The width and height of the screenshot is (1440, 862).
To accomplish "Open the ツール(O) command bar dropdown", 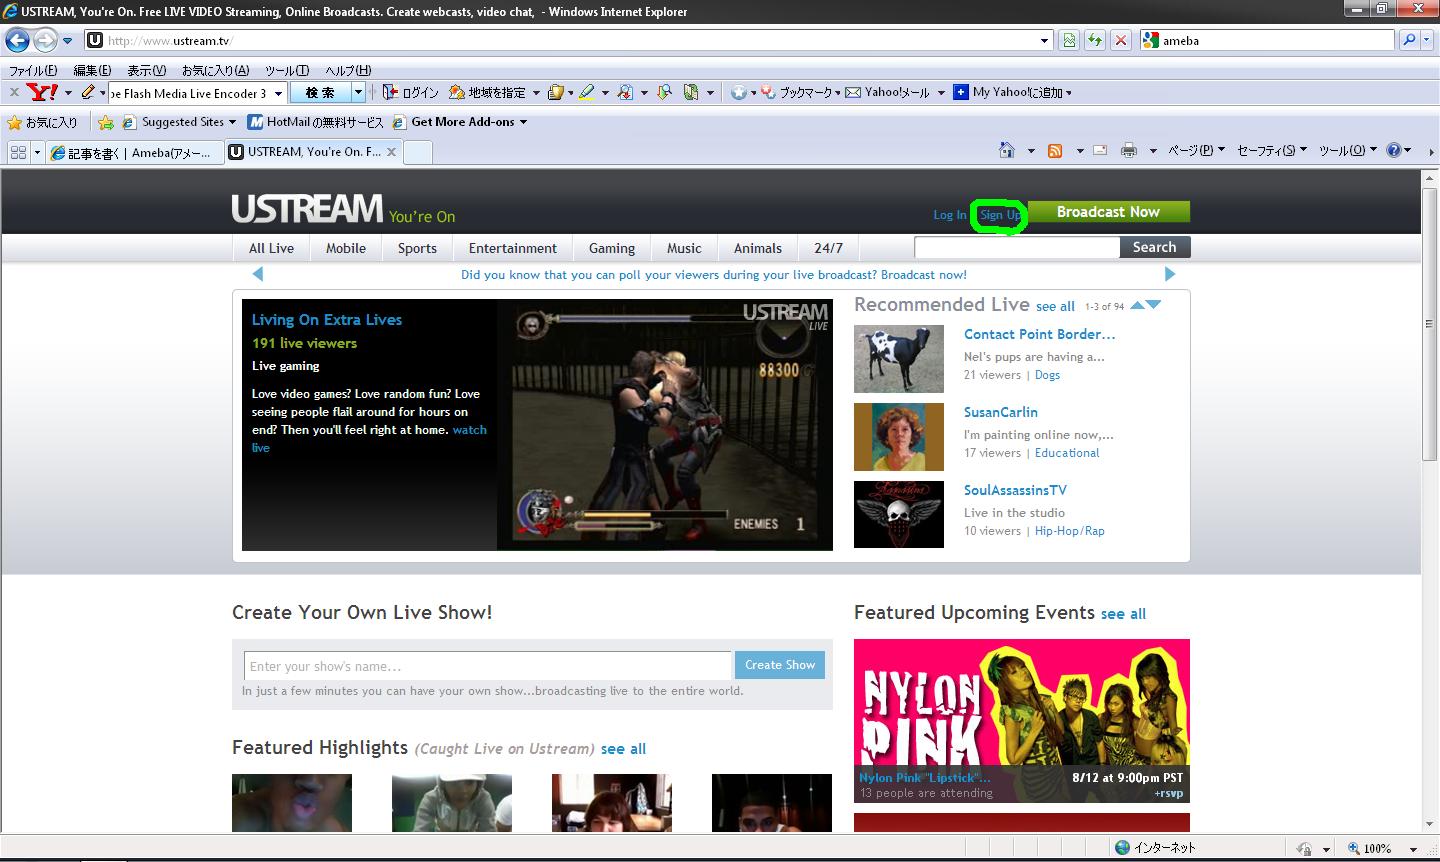I will coord(1347,150).
